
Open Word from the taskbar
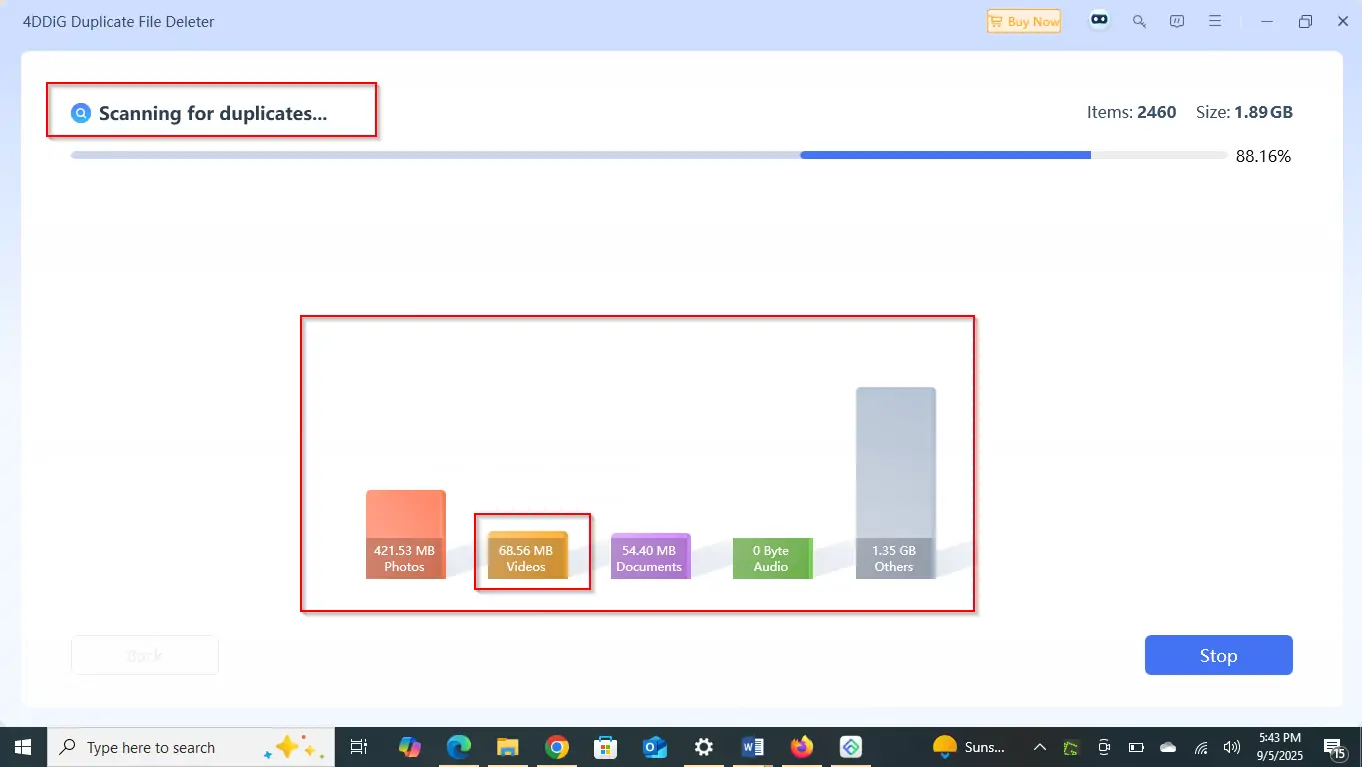[752, 747]
